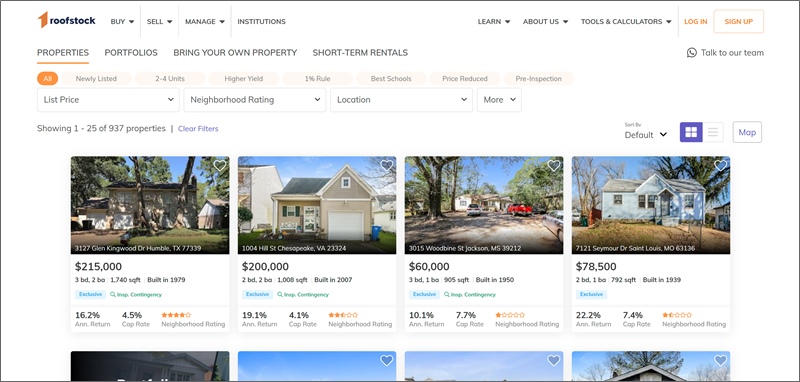This screenshot has width=800, height=382.
Task: Select the All filter chip
Action: coord(47,79)
